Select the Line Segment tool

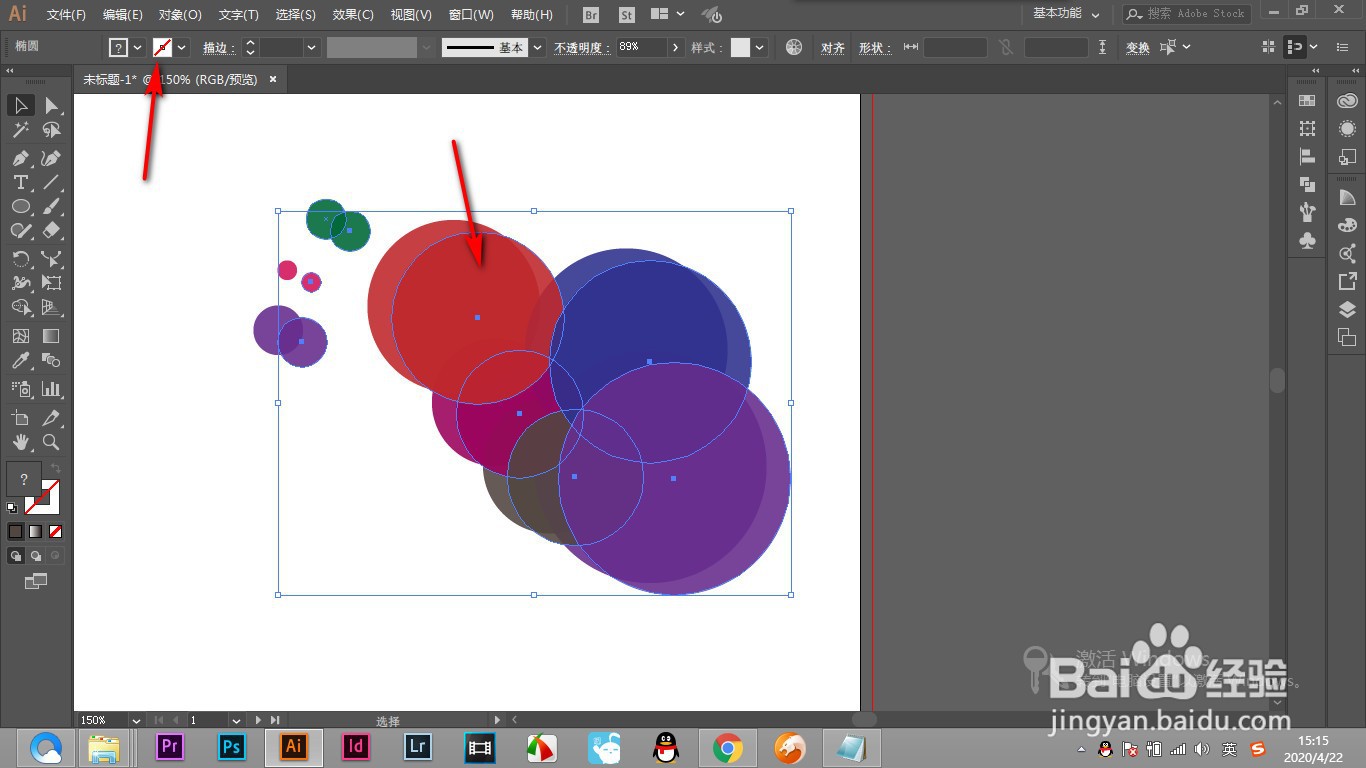51,182
